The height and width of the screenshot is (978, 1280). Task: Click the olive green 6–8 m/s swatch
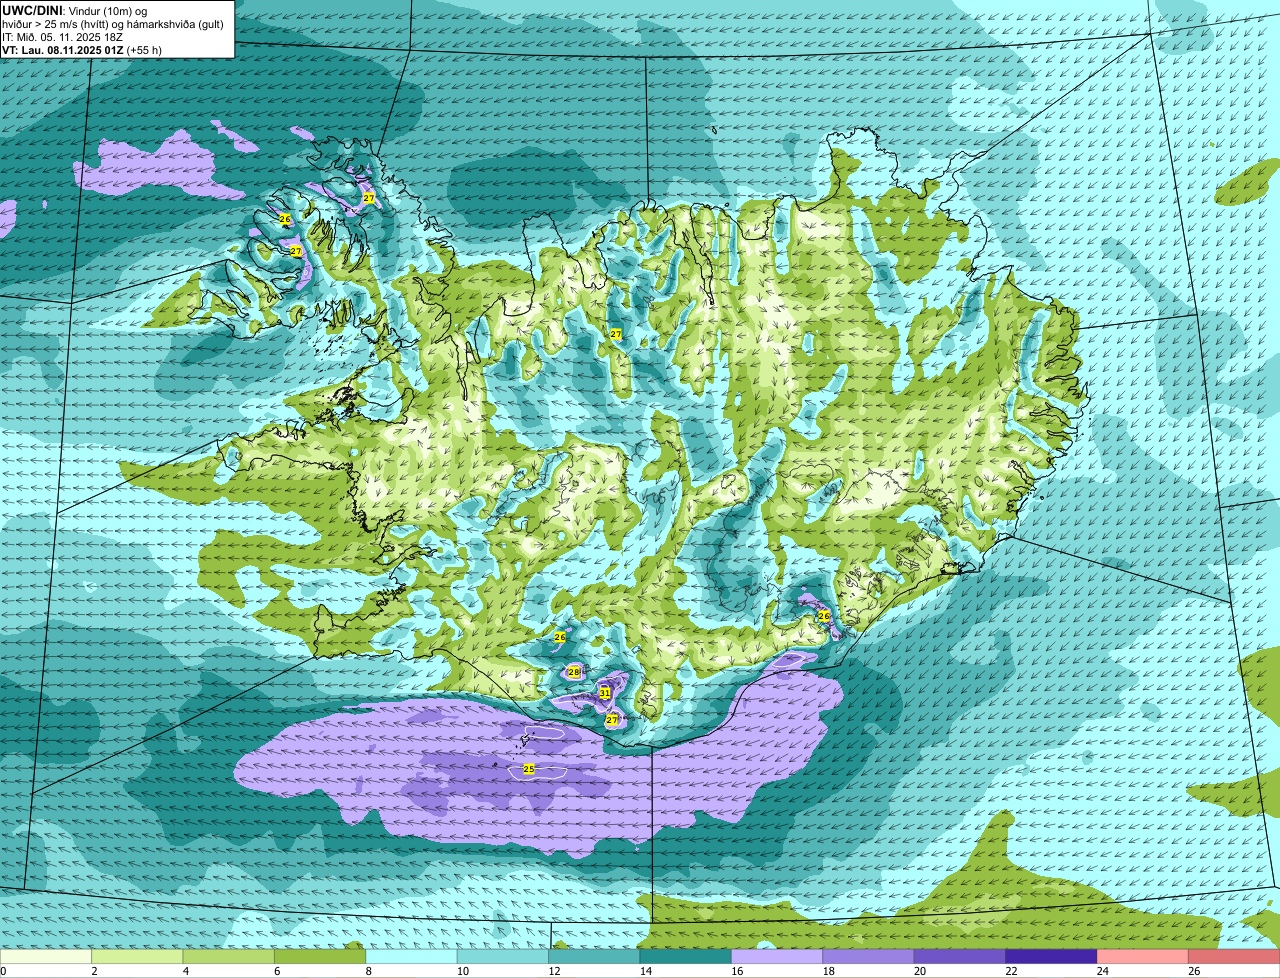click(x=320, y=957)
